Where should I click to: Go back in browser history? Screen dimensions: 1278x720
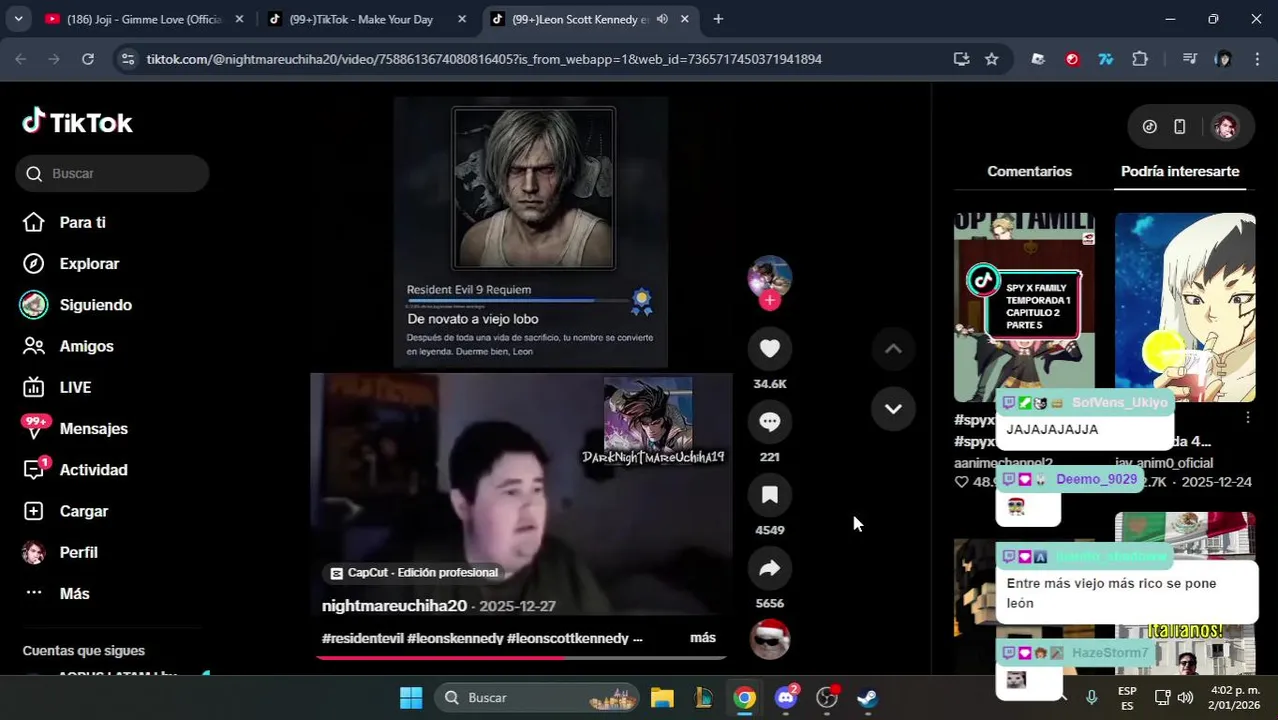[x=21, y=59]
